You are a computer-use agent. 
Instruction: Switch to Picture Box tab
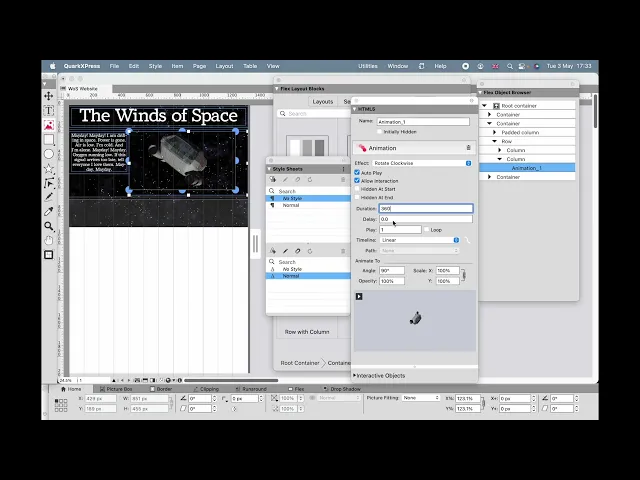(116, 389)
